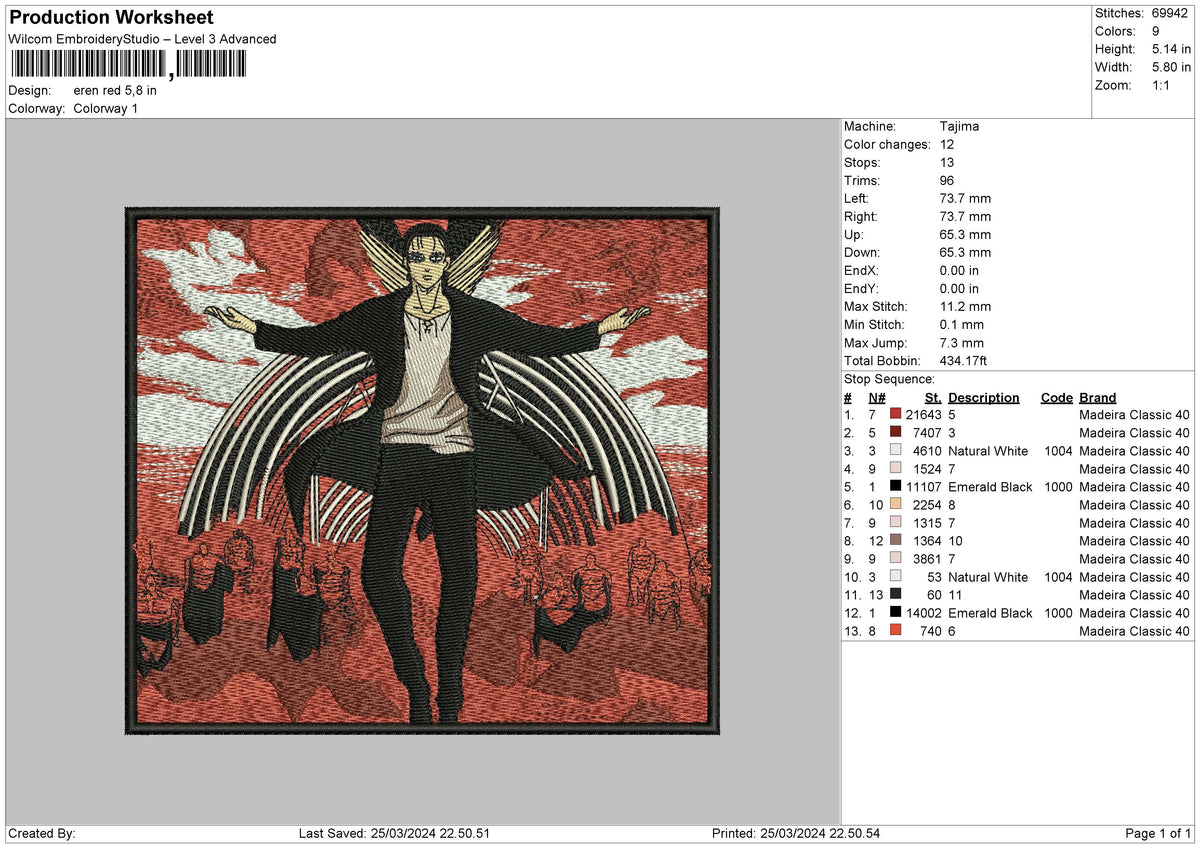This screenshot has width=1200, height=848.
Task: Select the Zoom value '1:1'
Action: [1163, 85]
